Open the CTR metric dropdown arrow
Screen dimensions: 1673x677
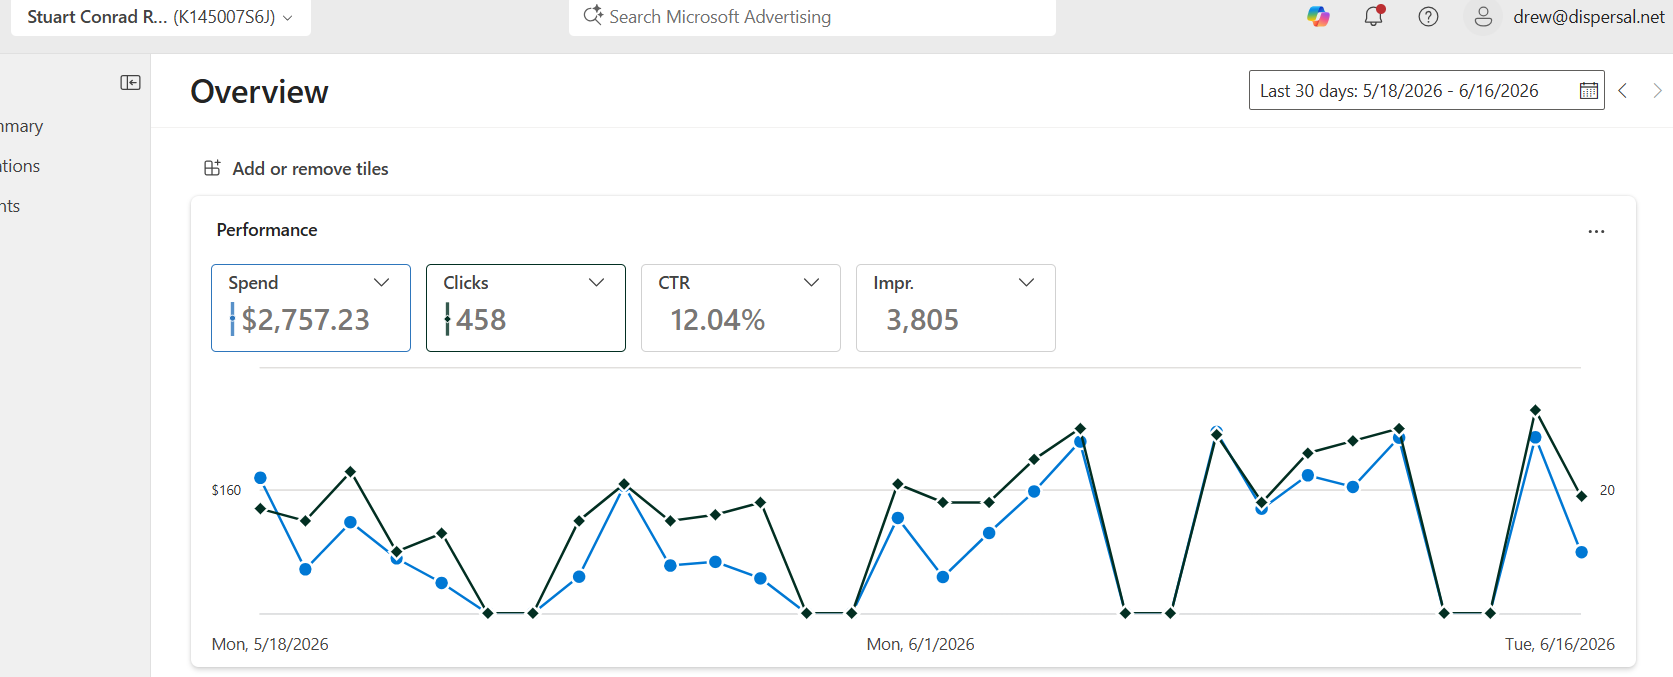point(811,283)
